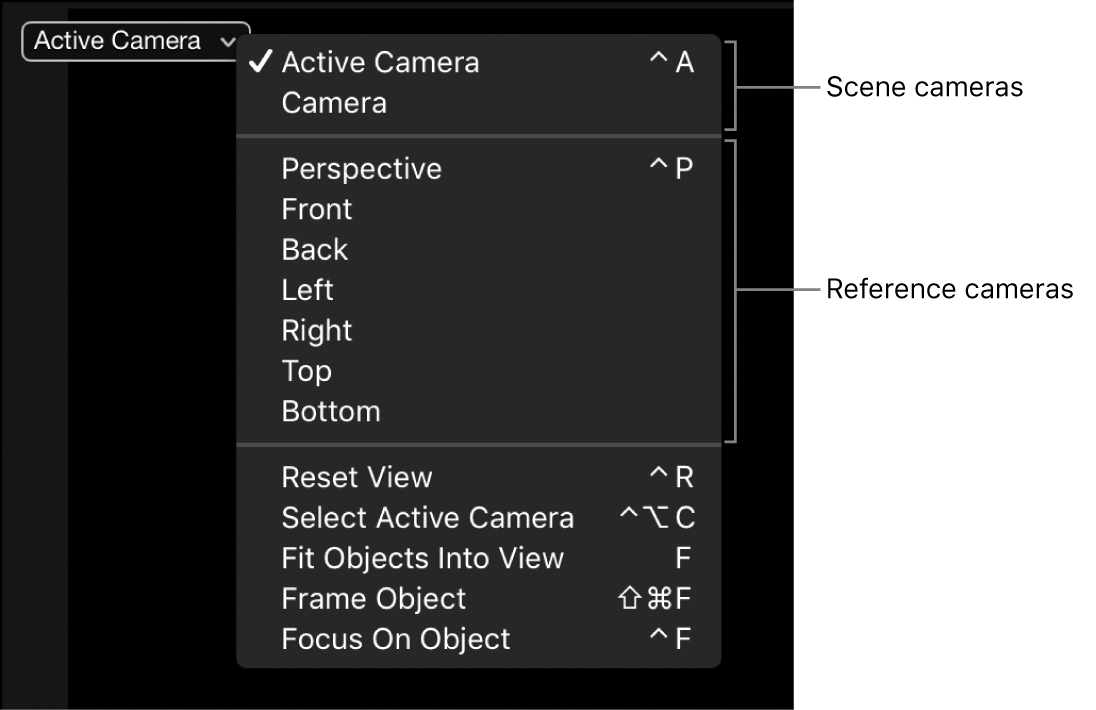The image size is (1096, 710).
Task: Click the chevron on the camera pop-up button
Action: (x=228, y=42)
